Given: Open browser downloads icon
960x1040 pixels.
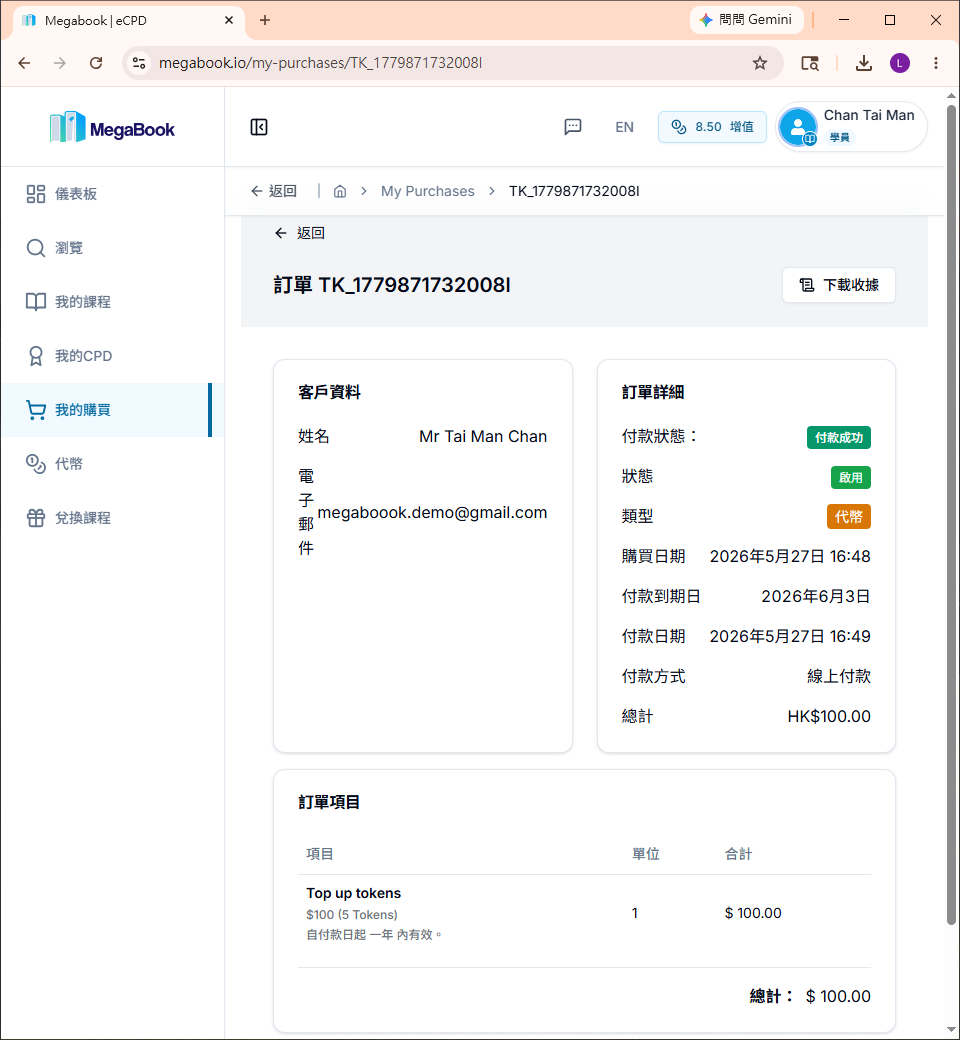Looking at the screenshot, I should [x=863, y=63].
